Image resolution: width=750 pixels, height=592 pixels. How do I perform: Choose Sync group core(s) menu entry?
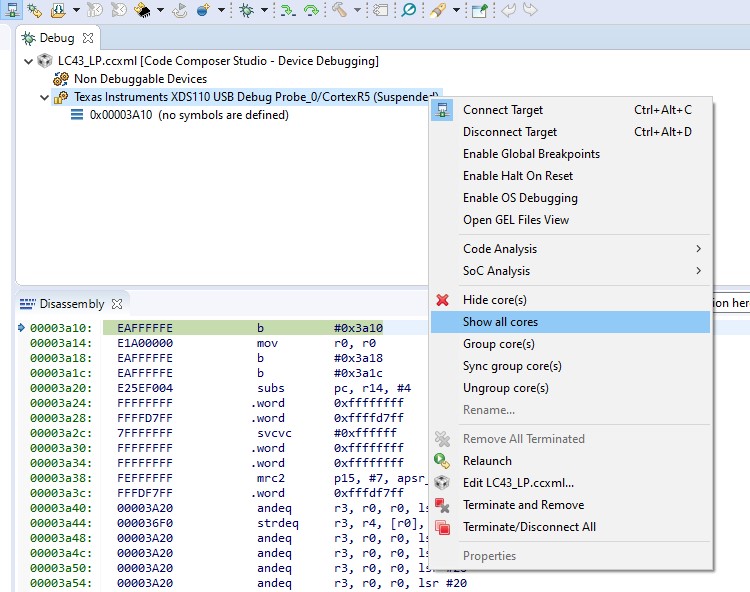(x=570, y=366)
